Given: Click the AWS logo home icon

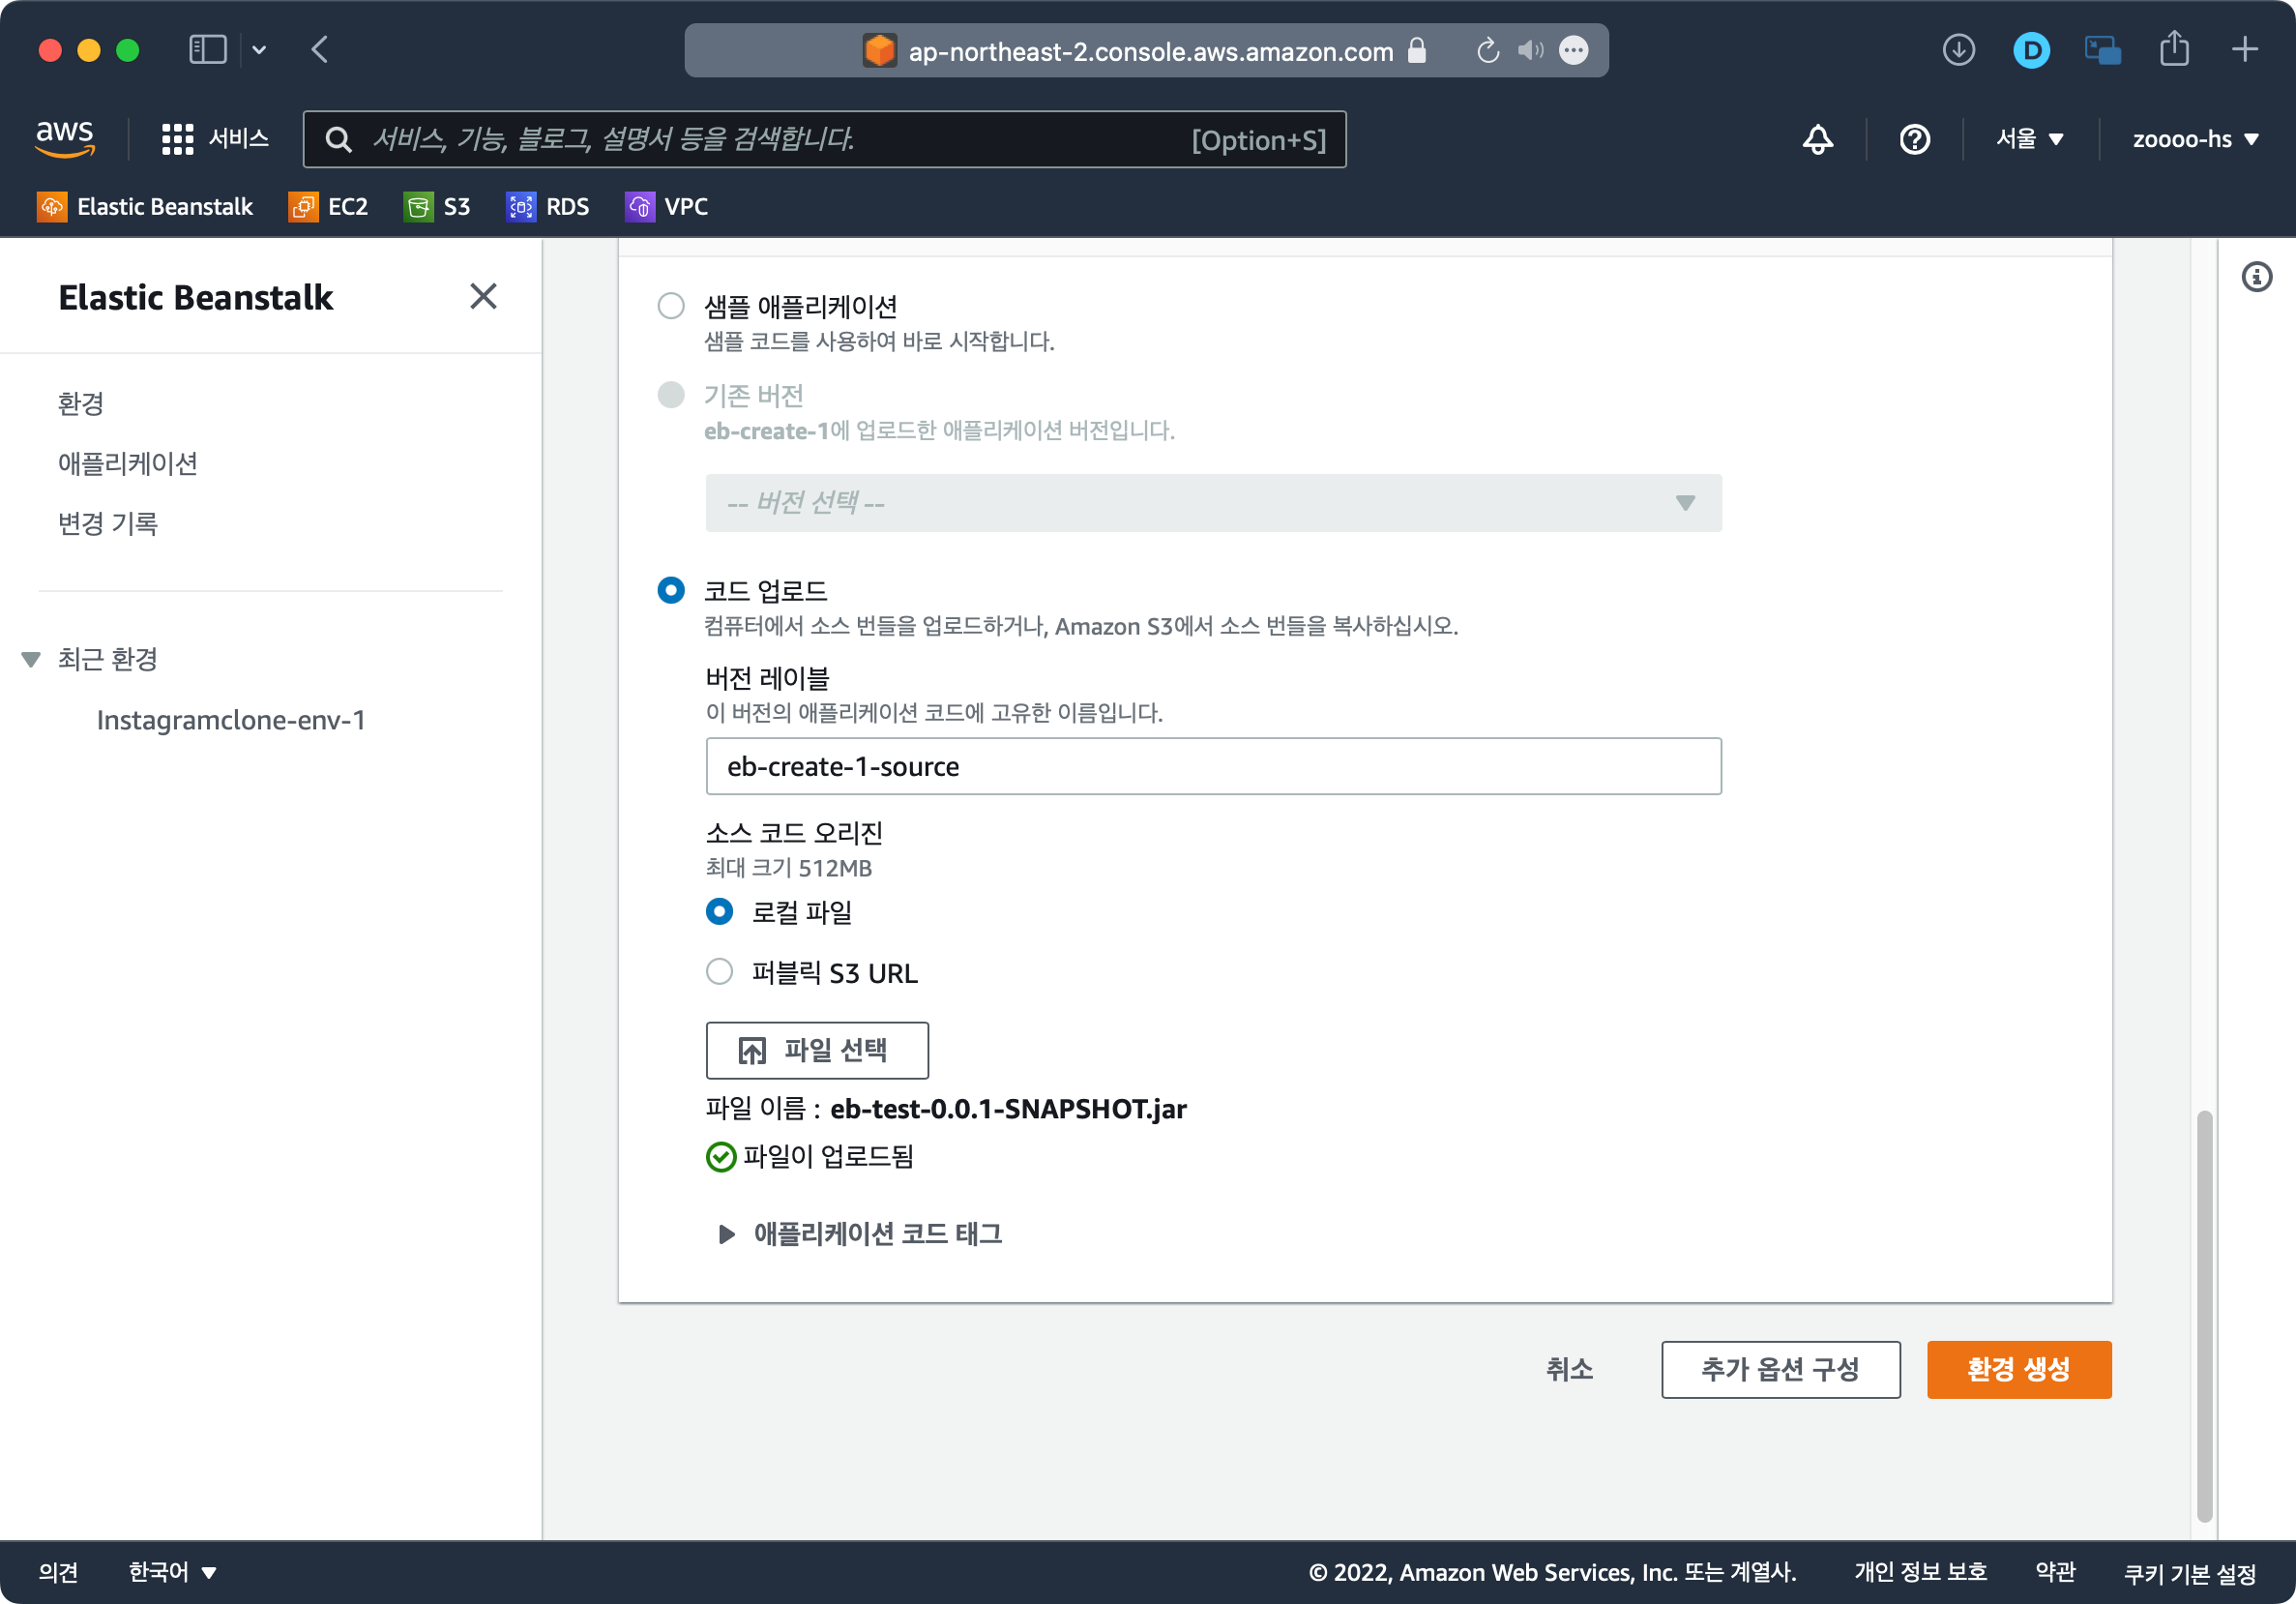Looking at the screenshot, I should (x=65, y=138).
